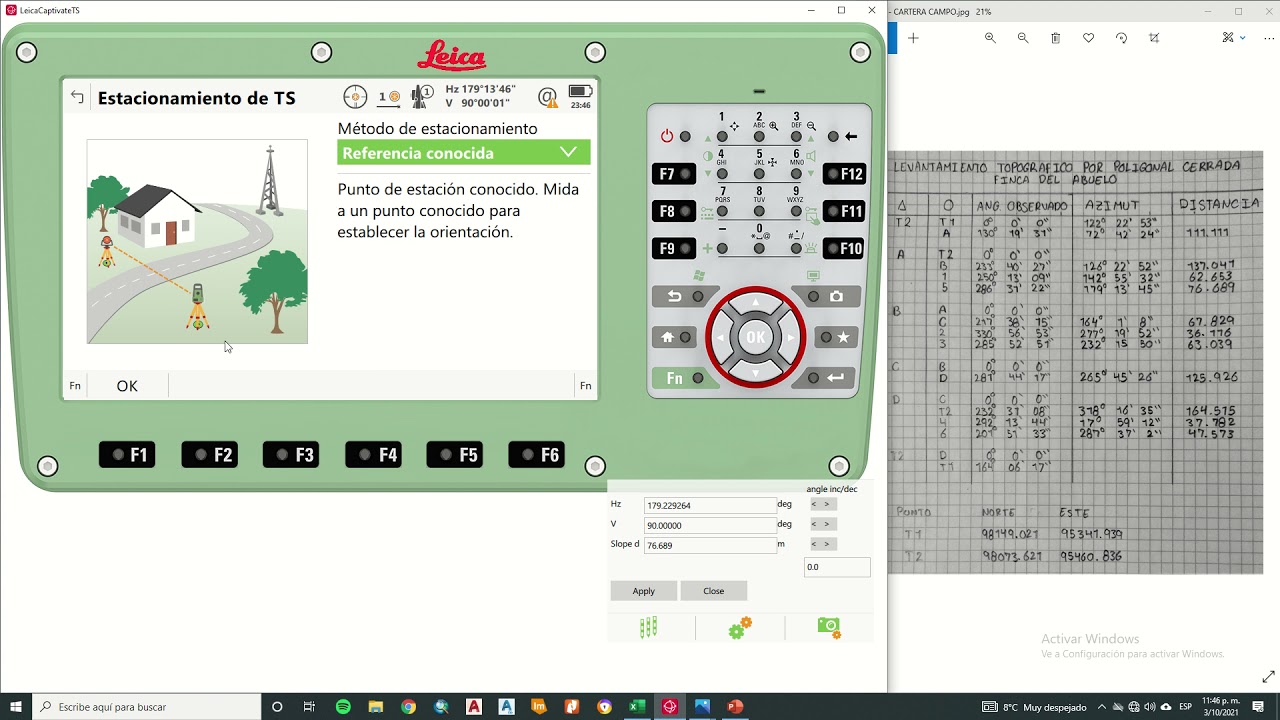Click the green prisms/poles icon
1280x720 pixels.
649,628
